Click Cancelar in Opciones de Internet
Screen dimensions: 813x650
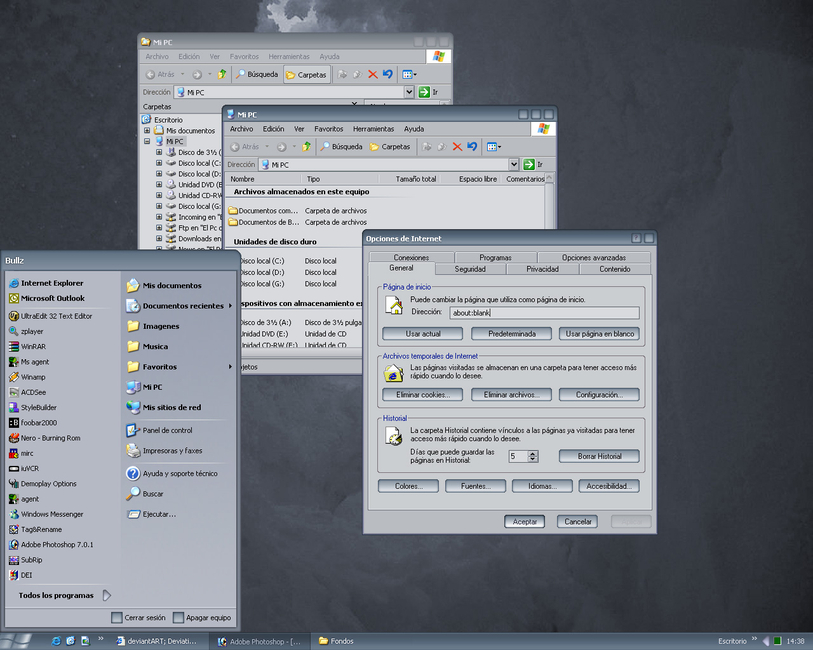[578, 521]
